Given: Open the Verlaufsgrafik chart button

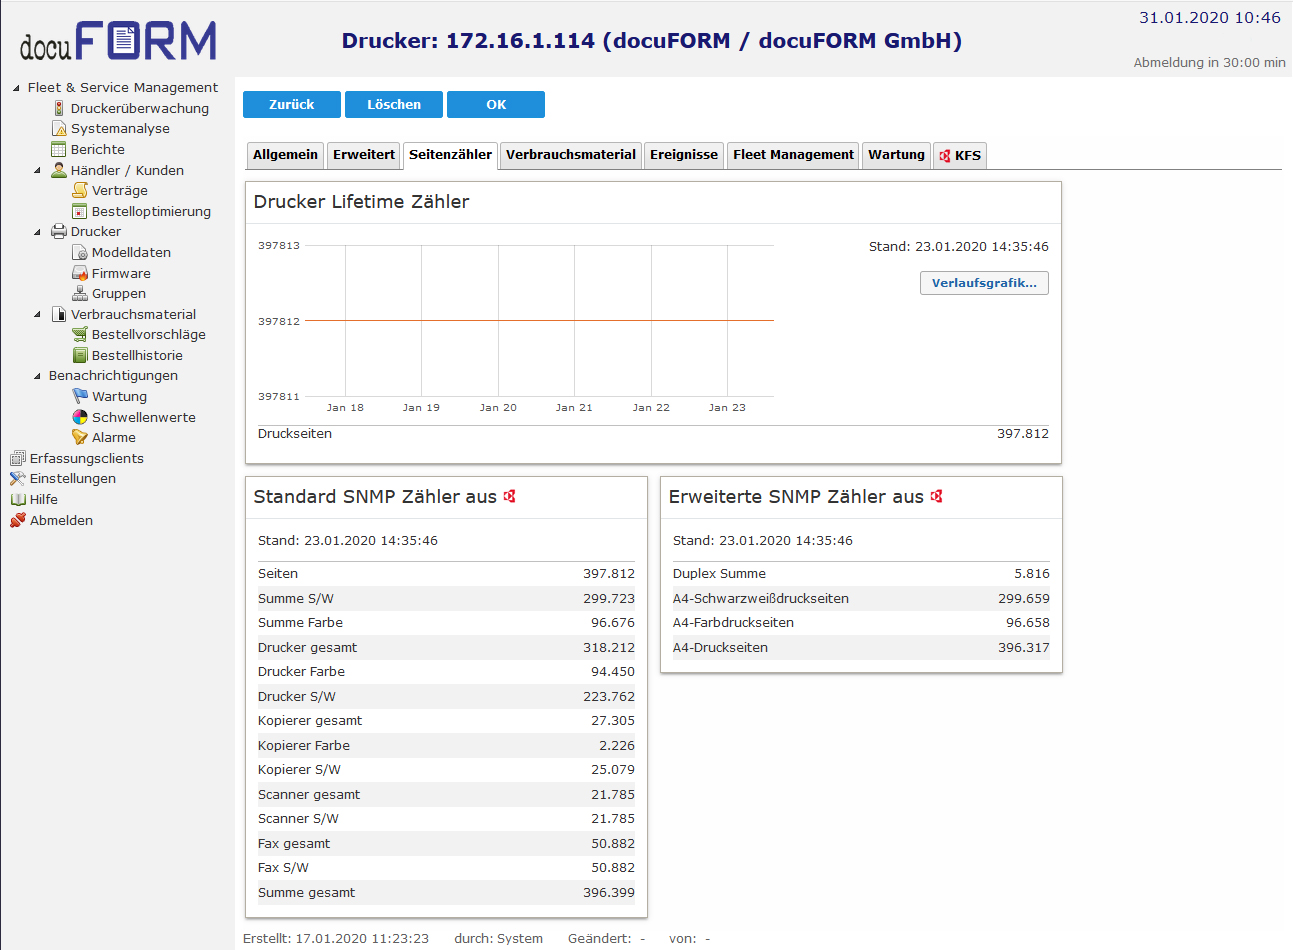Looking at the screenshot, I should 984,283.
